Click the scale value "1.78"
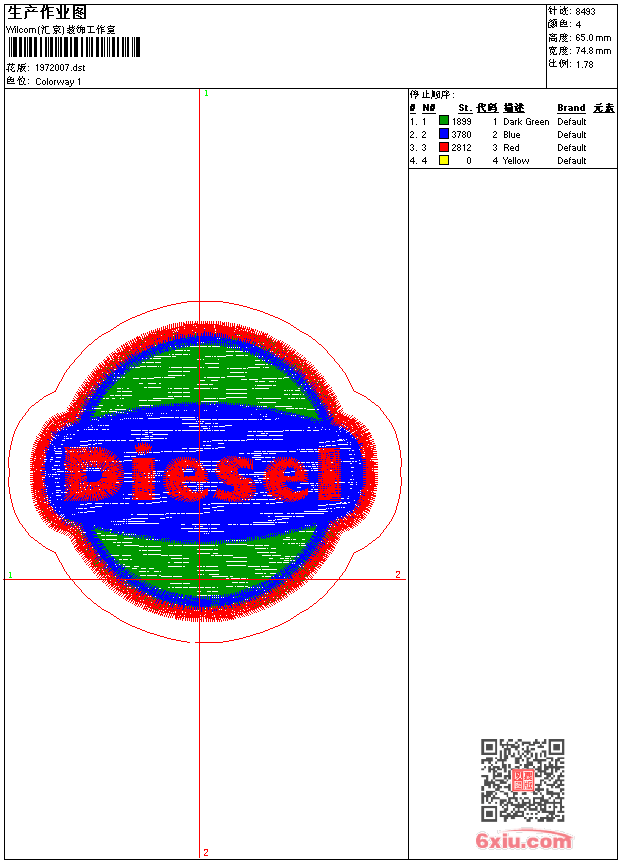Image resolution: width=620 pixels, height=860 pixels. coord(584,64)
